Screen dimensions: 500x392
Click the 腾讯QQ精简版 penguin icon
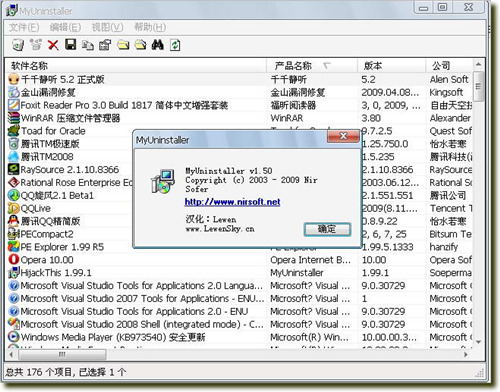(14, 221)
